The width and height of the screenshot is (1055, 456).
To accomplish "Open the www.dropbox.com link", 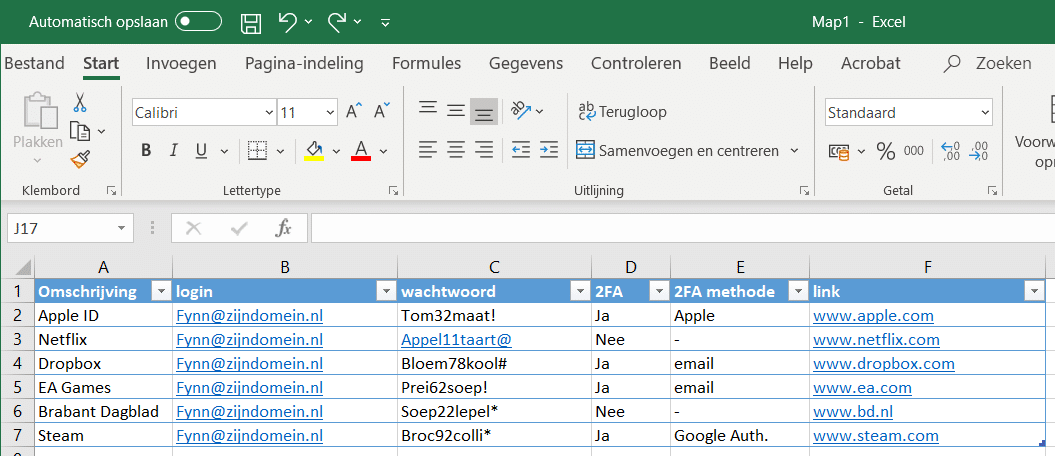I will tap(883, 364).
